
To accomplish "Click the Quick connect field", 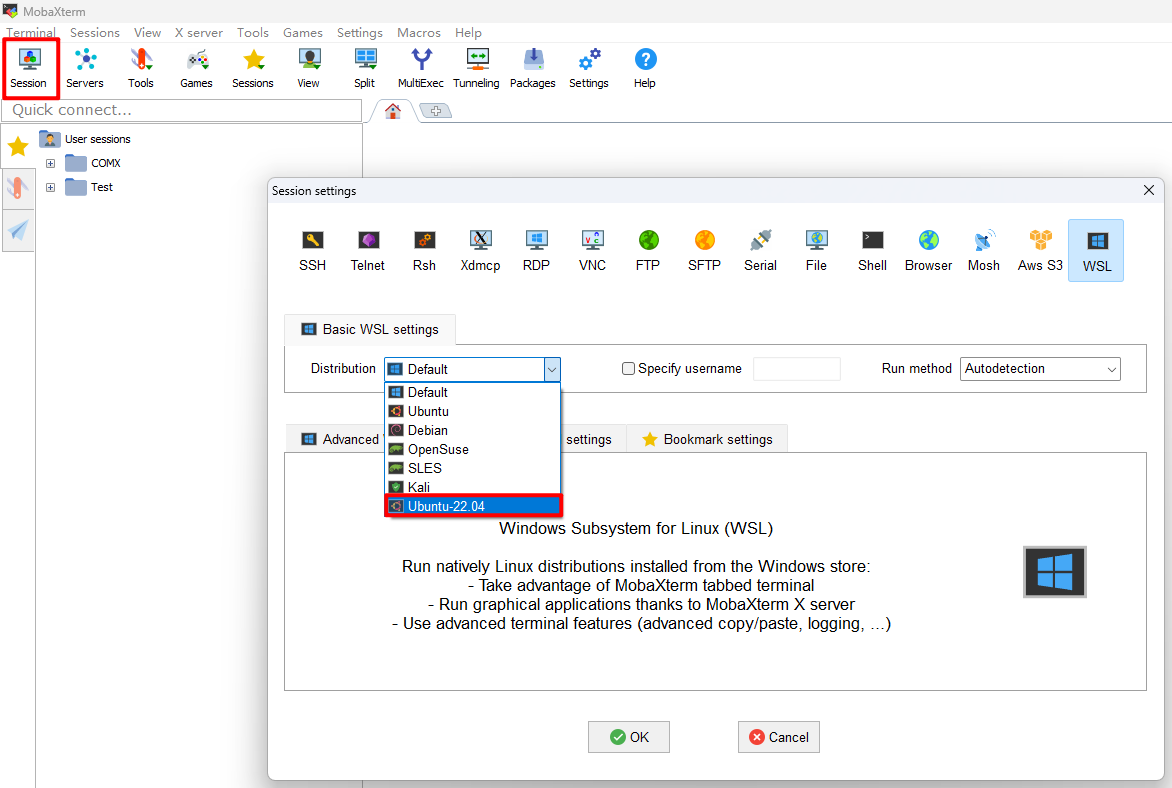I will (x=182, y=110).
